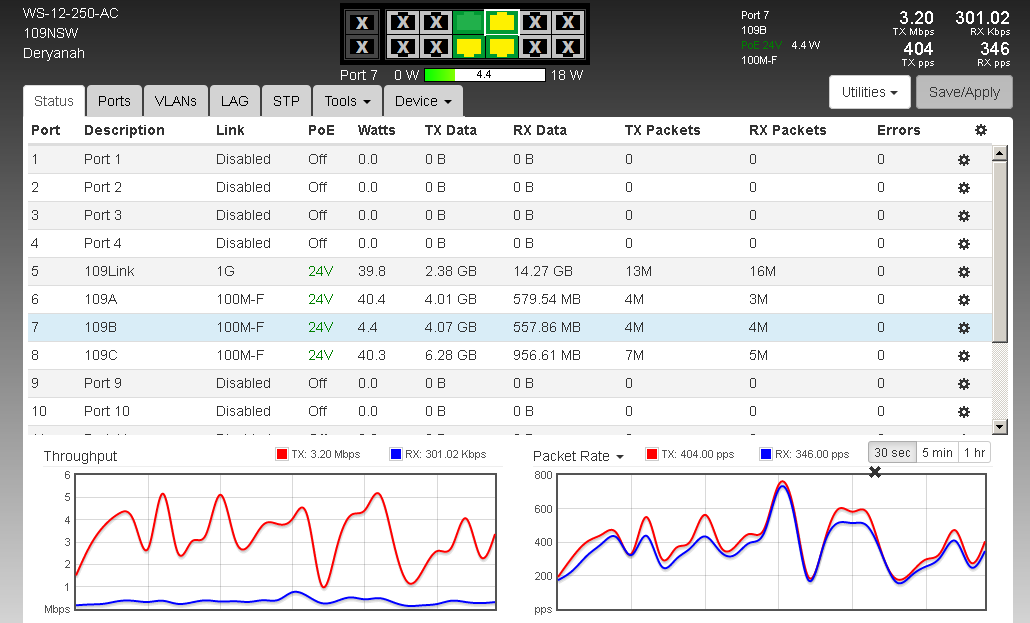1030x623 pixels.
Task: Click the PoE wattage bar showing 4.4
Action: coord(484,75)
